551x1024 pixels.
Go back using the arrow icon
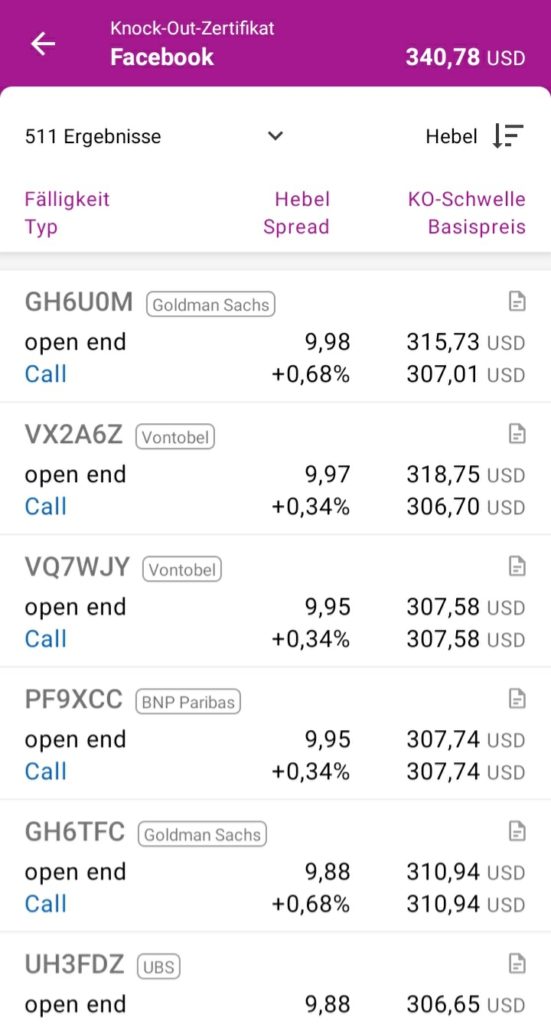point(43,44)
